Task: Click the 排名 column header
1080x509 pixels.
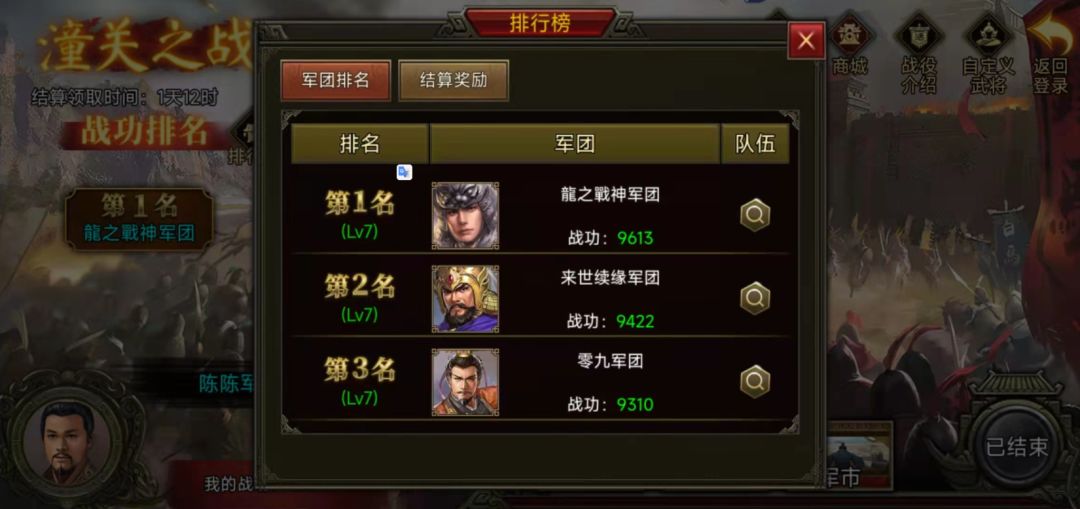Action: (360, 143)
